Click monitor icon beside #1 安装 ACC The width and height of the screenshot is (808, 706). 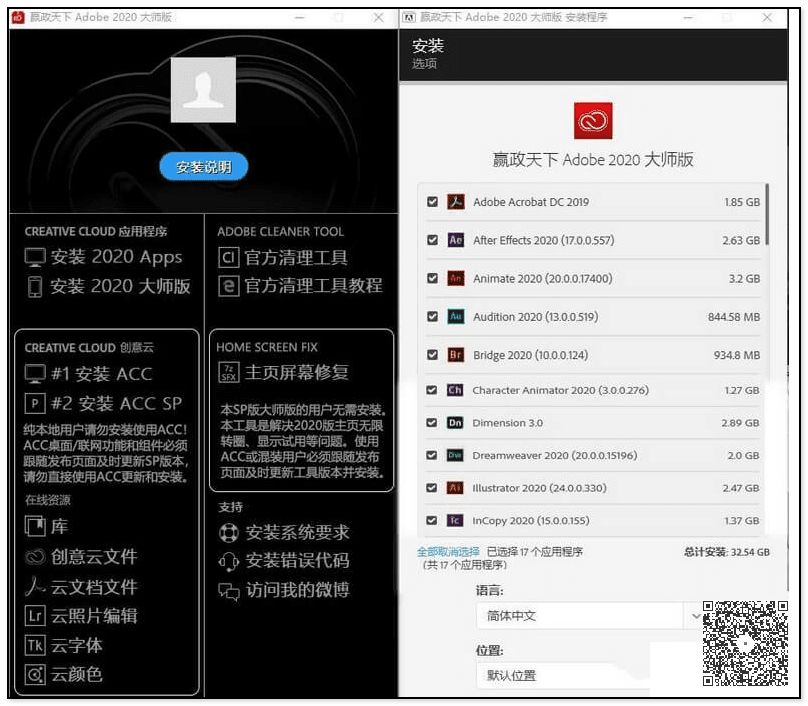point(35,374)
